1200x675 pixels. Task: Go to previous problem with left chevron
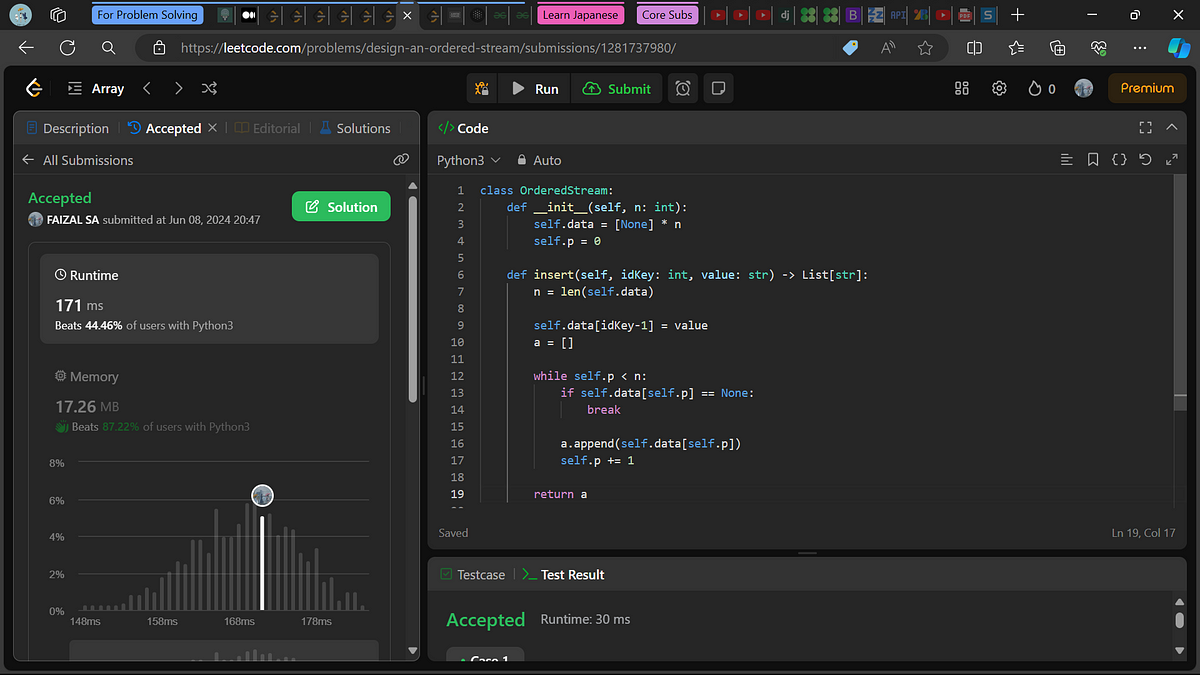(x=147, y=88)
